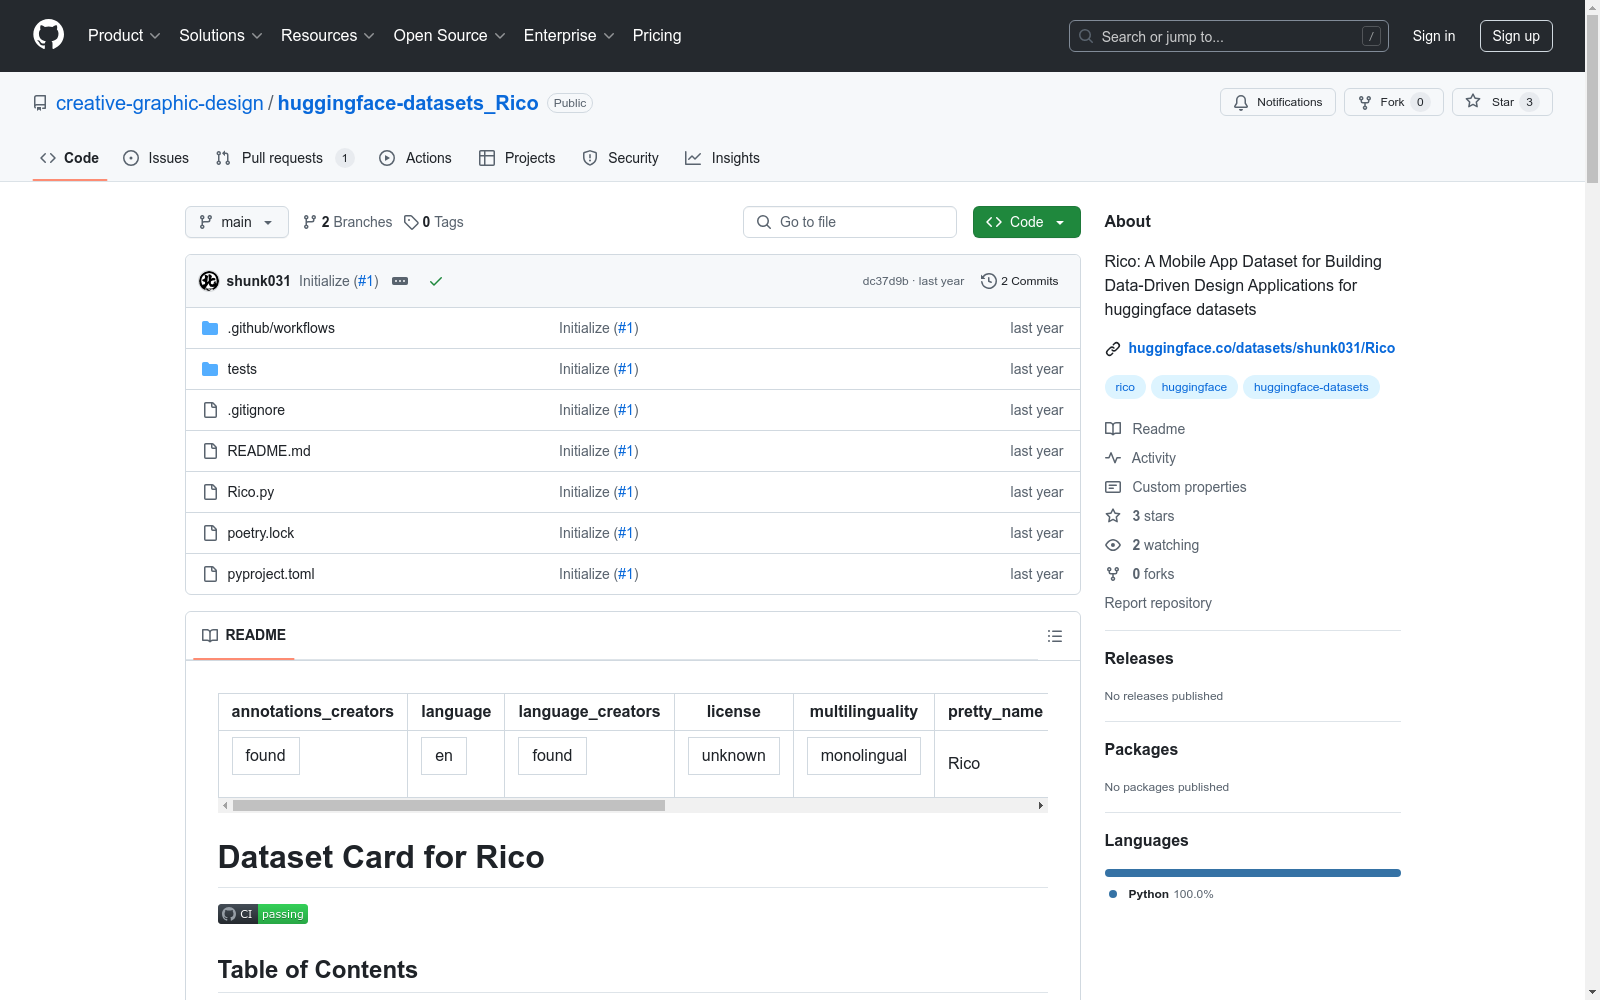Viewport: 1600px width, 1000px height.
Task: Open the creative-graphic-design organization link
Action: tap(160, 103)
